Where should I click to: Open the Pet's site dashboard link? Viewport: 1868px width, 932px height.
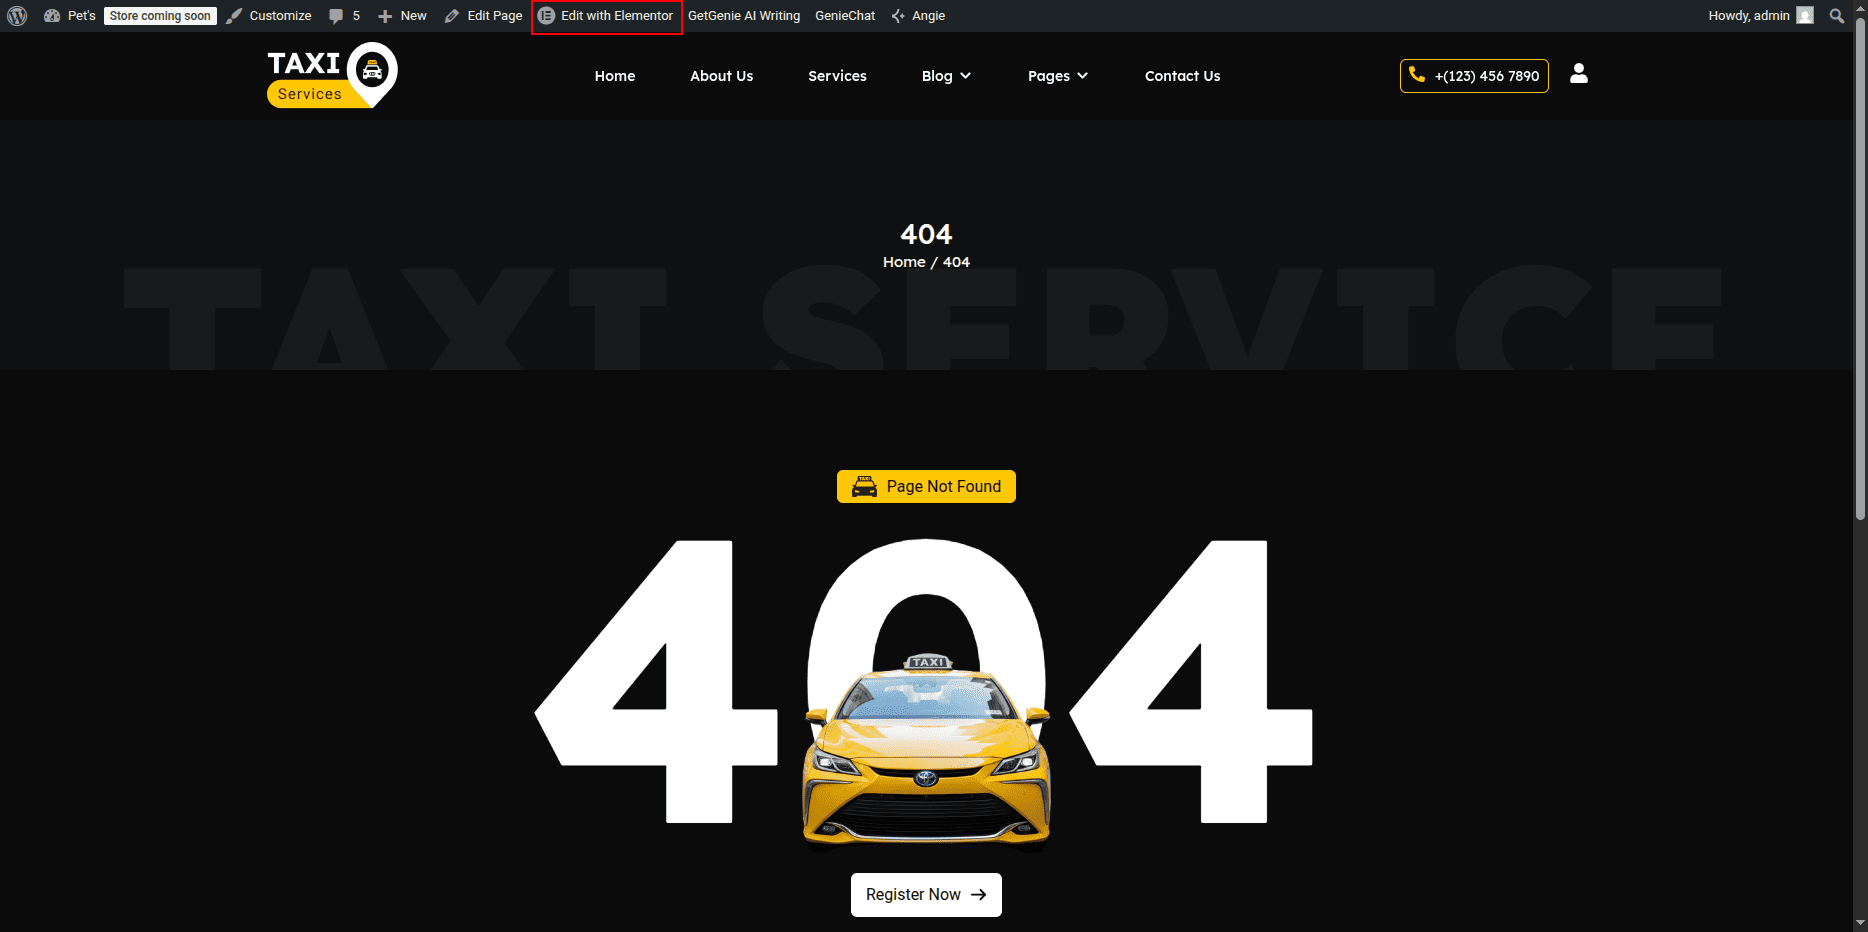pos(70,16)
